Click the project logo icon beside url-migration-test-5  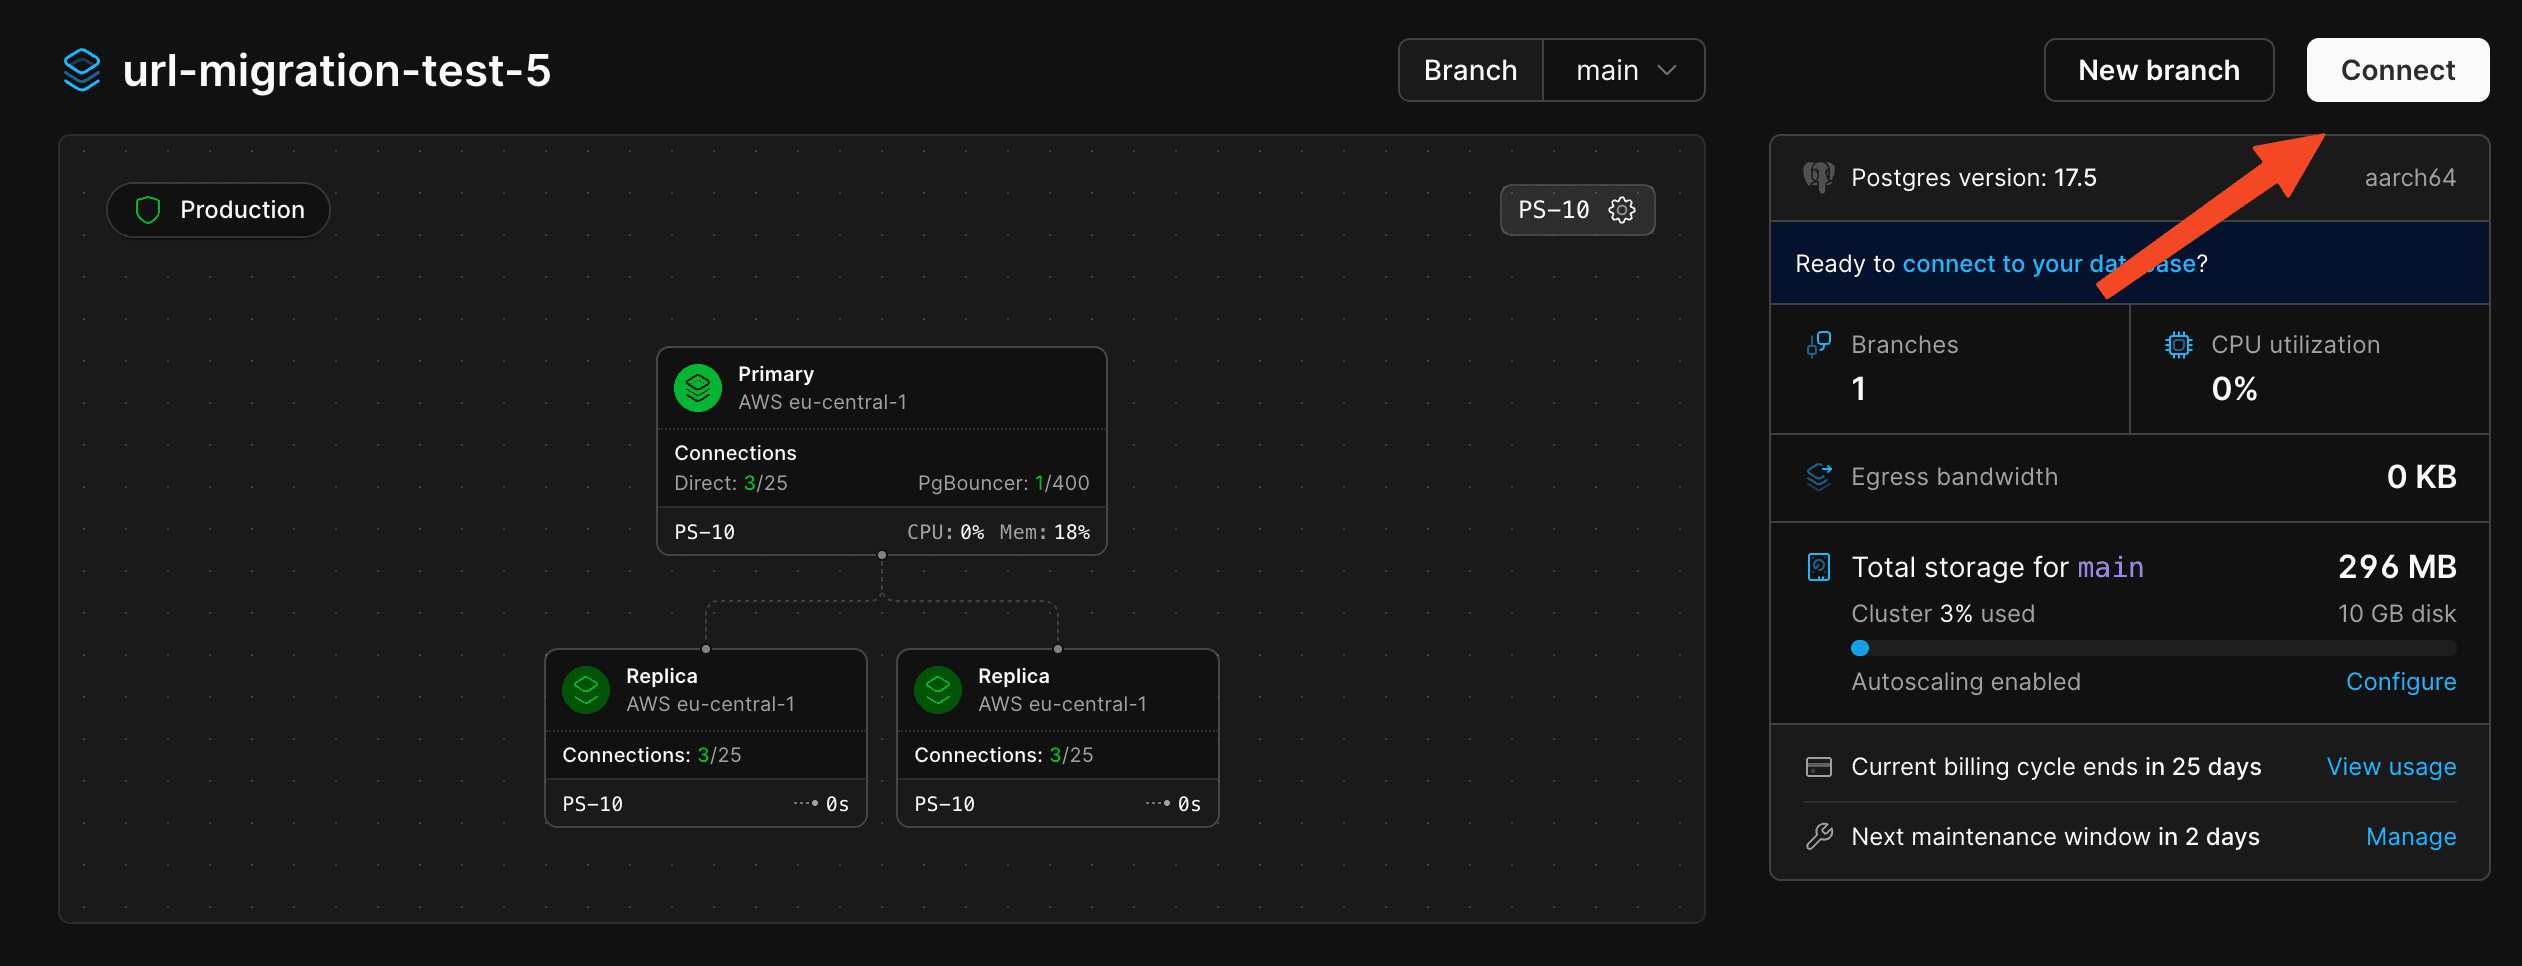click(x=81, y=69)
